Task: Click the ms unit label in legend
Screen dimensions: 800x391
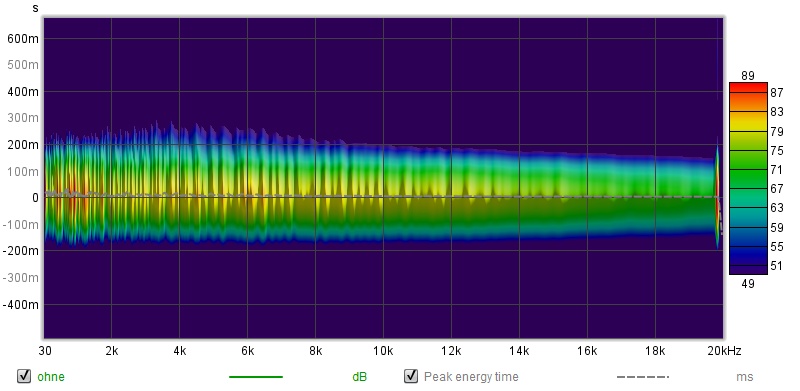Action: click(744, 377)
